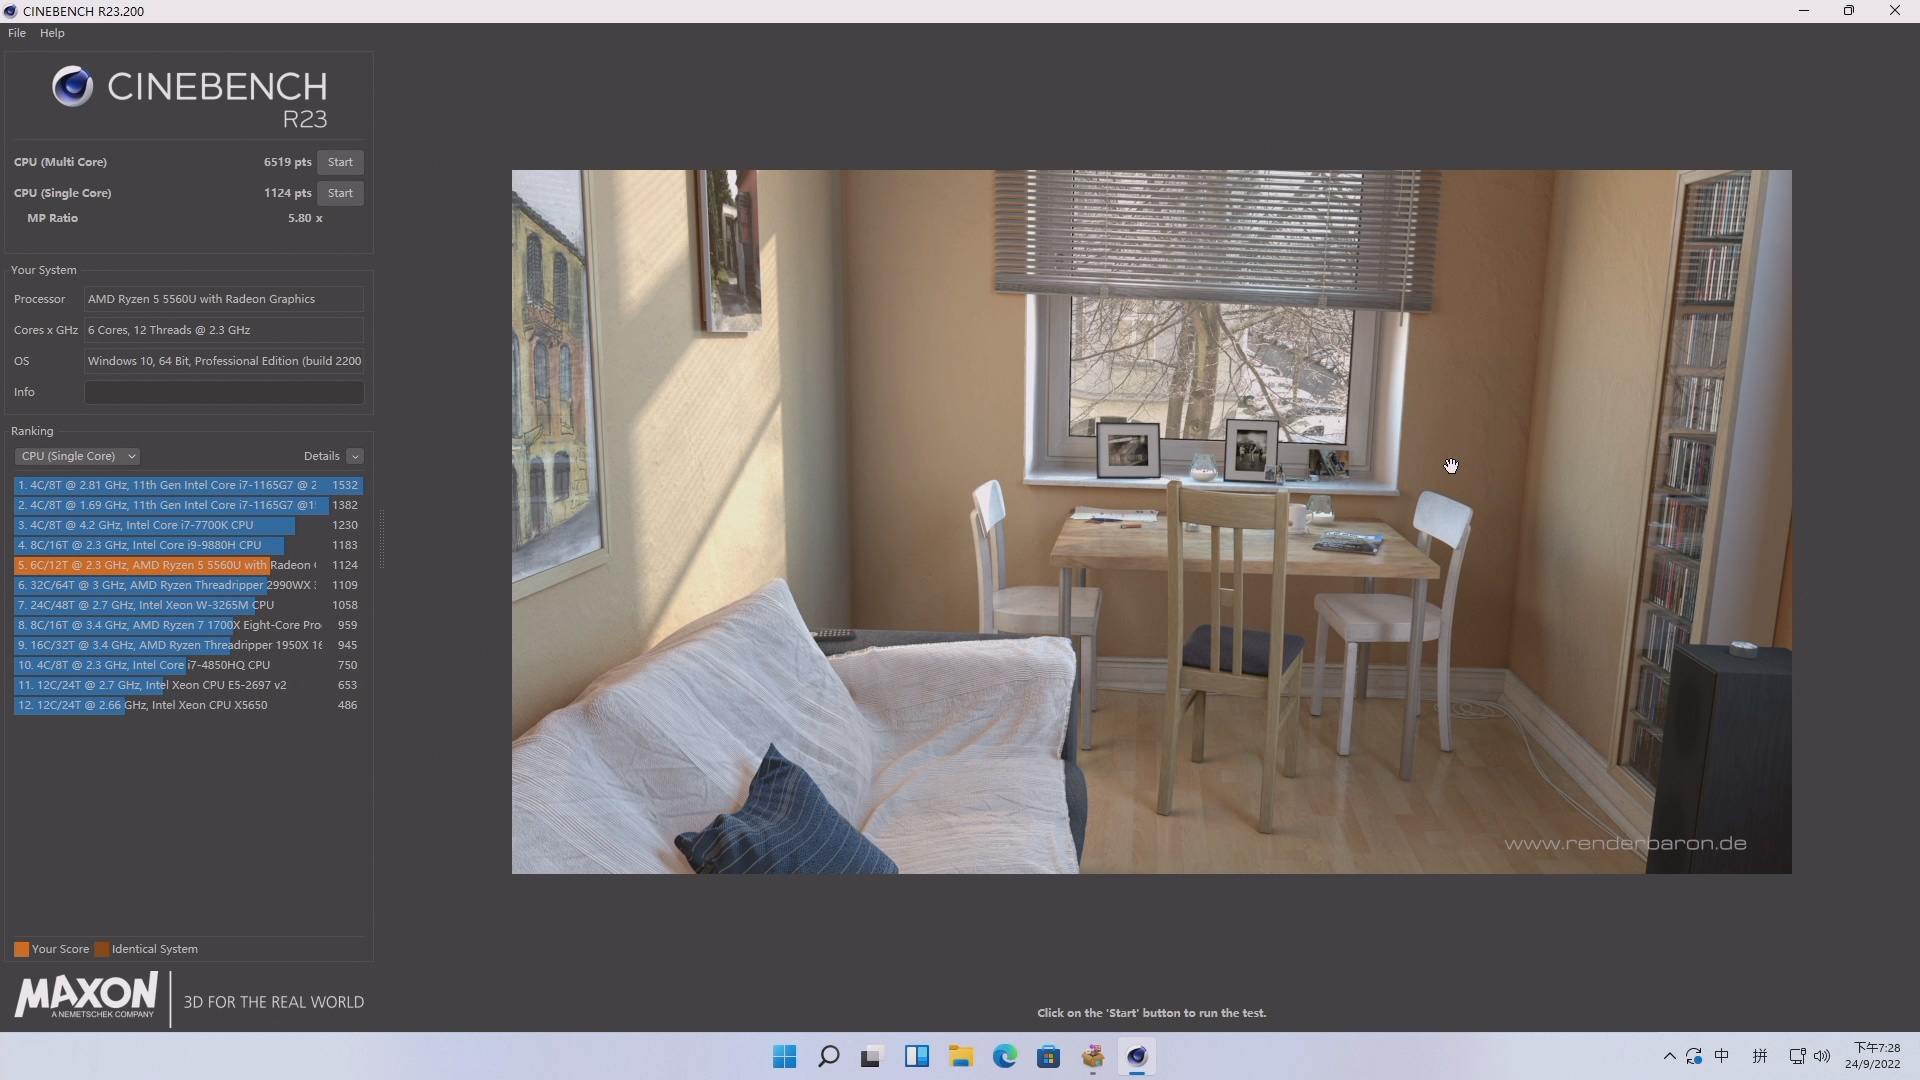Click Cinebench icon in taskbar
1920x1080 pixels.
pos(1137,1057)
